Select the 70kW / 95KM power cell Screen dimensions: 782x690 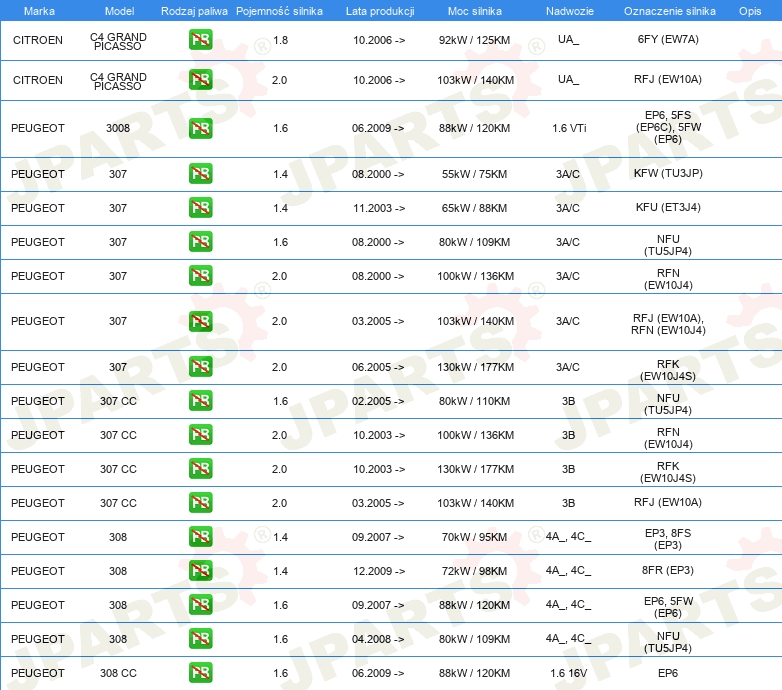pyautogui.click(x=474, y=537)
